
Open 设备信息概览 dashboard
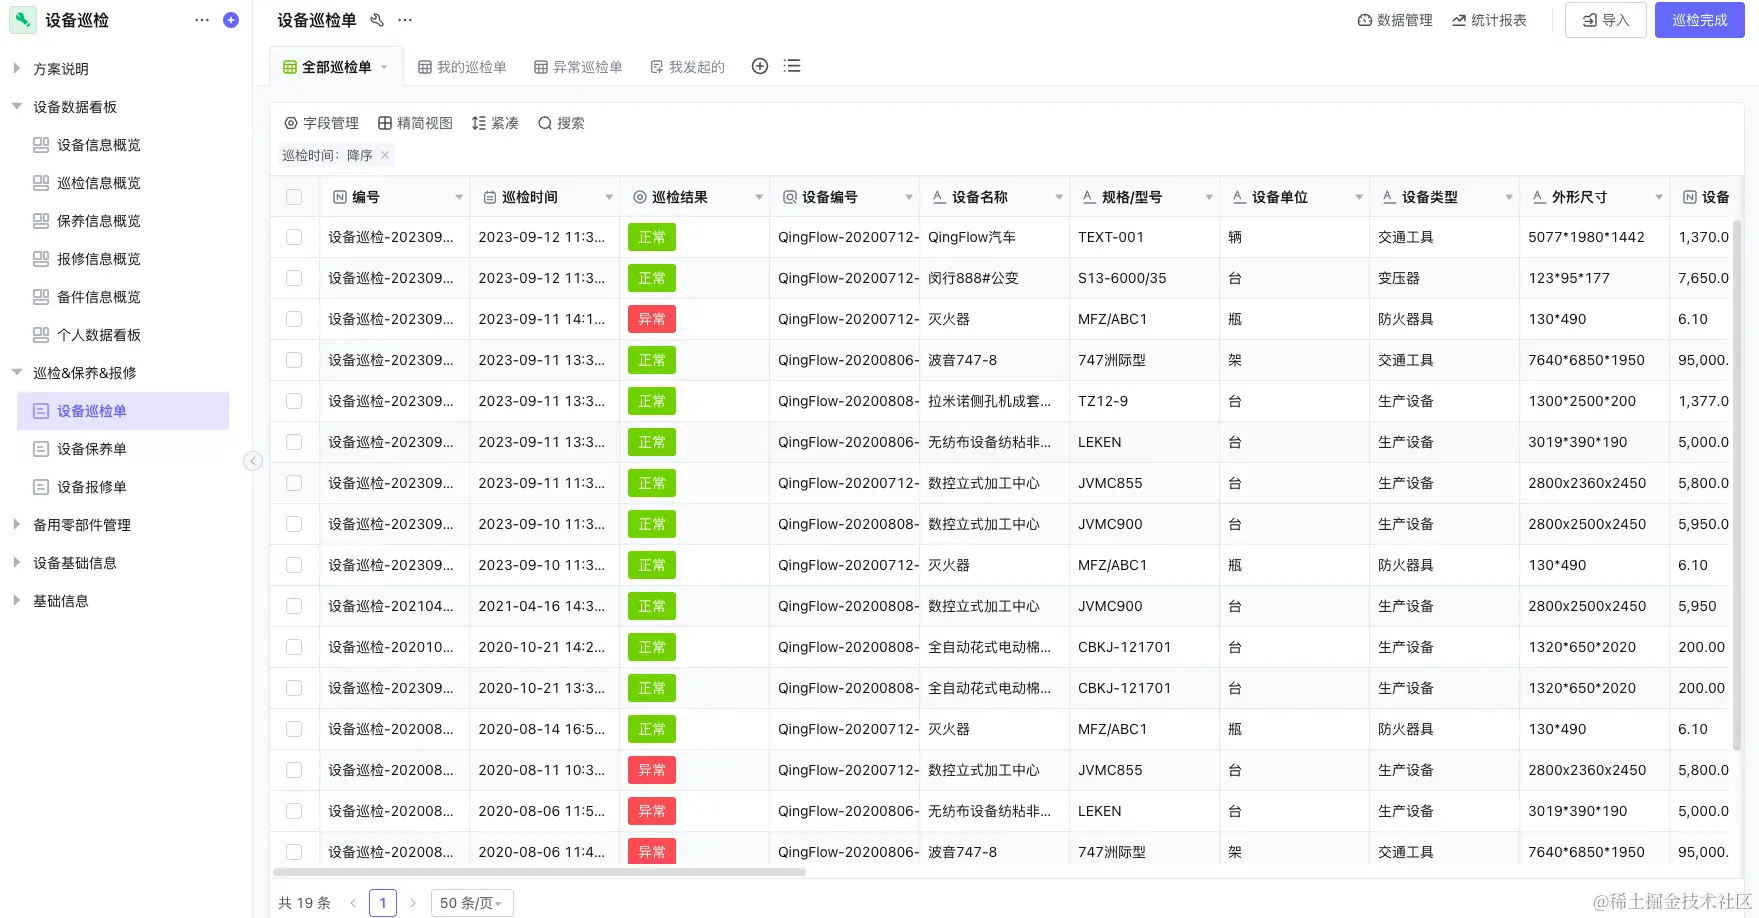(x=99, y=145)
